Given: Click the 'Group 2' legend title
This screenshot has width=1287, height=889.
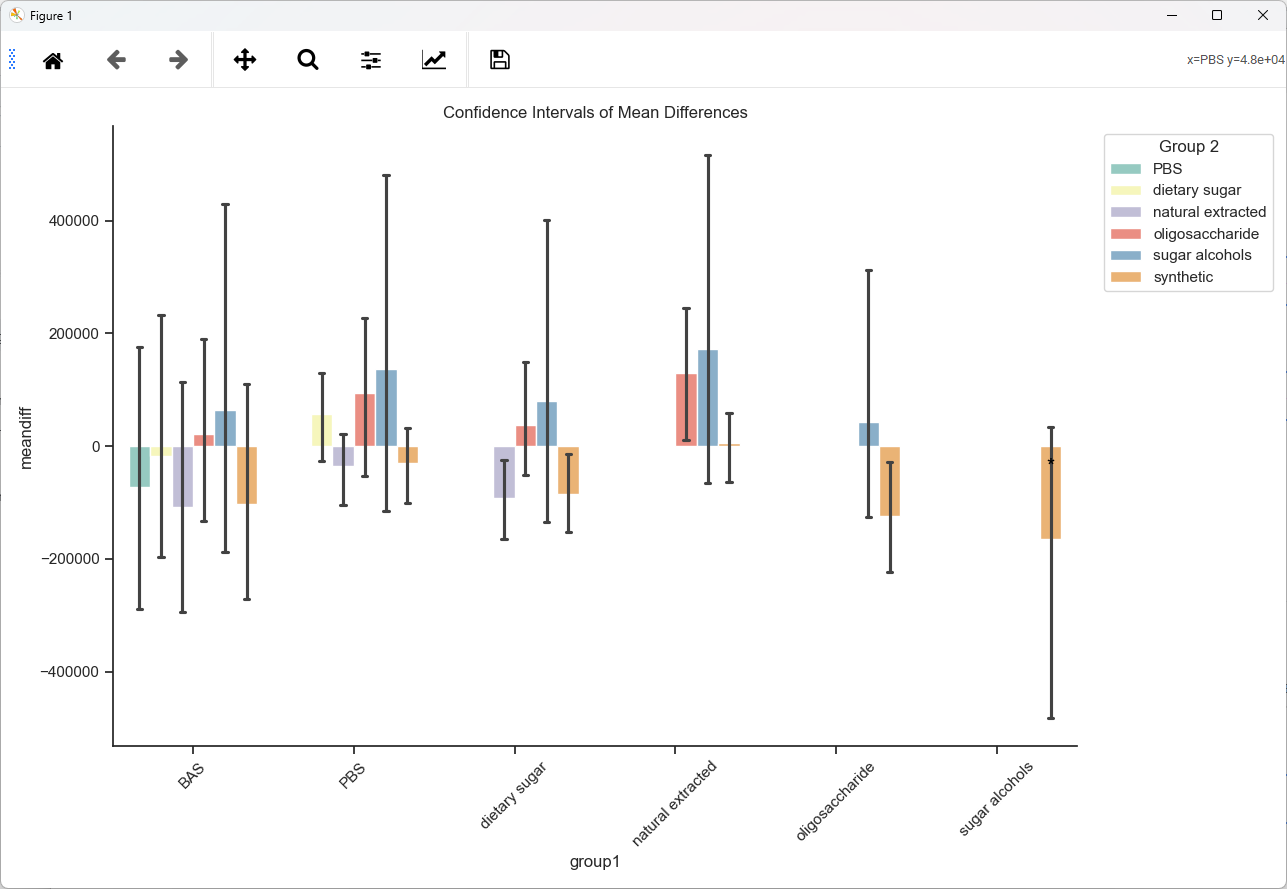Looking at the screenshot, I should pyautogui.click(x=1189, y=147).
